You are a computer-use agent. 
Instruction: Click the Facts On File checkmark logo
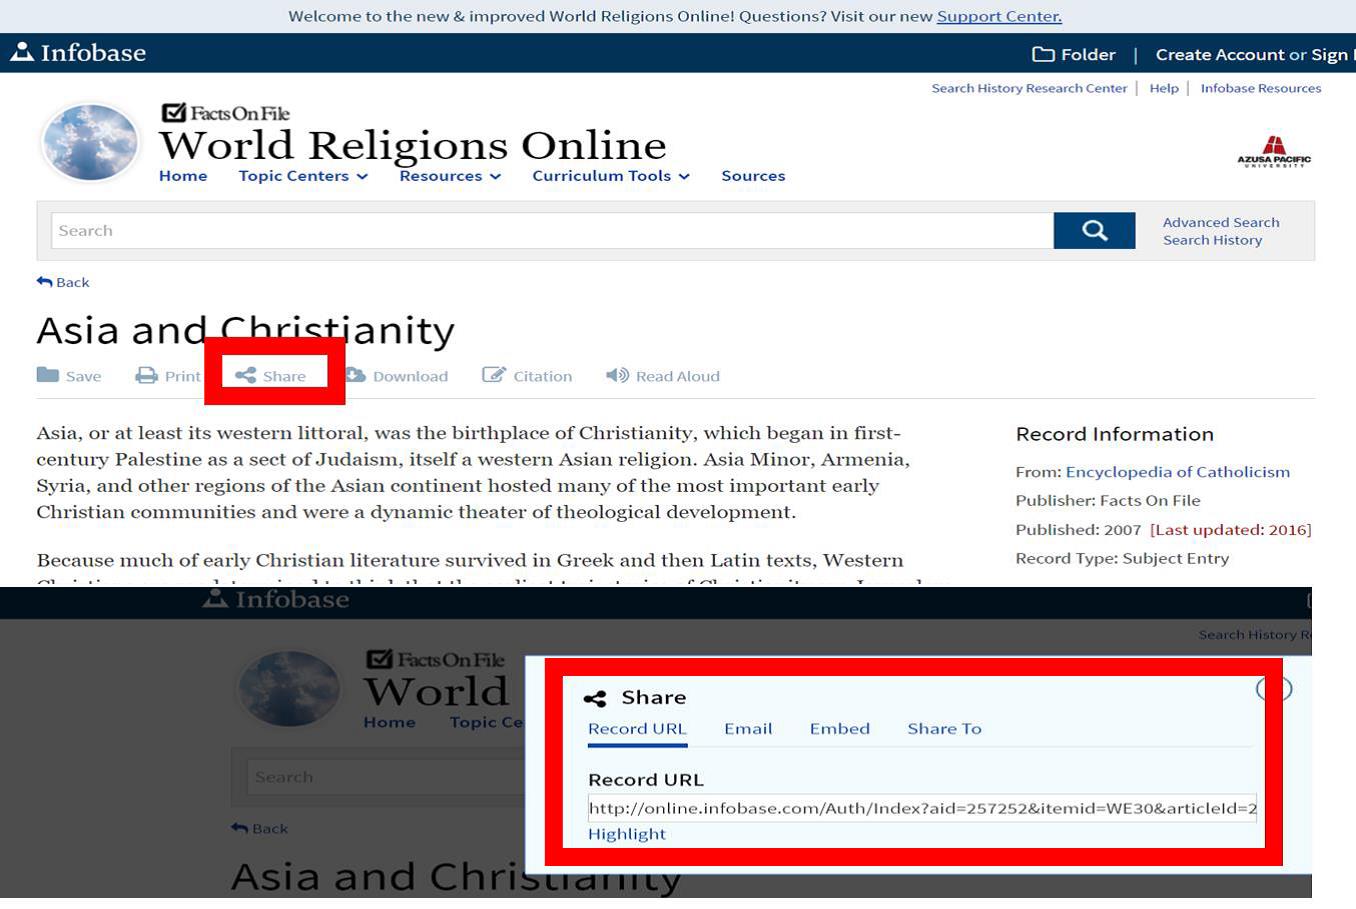pyautogui.click(x=225, y=113)
